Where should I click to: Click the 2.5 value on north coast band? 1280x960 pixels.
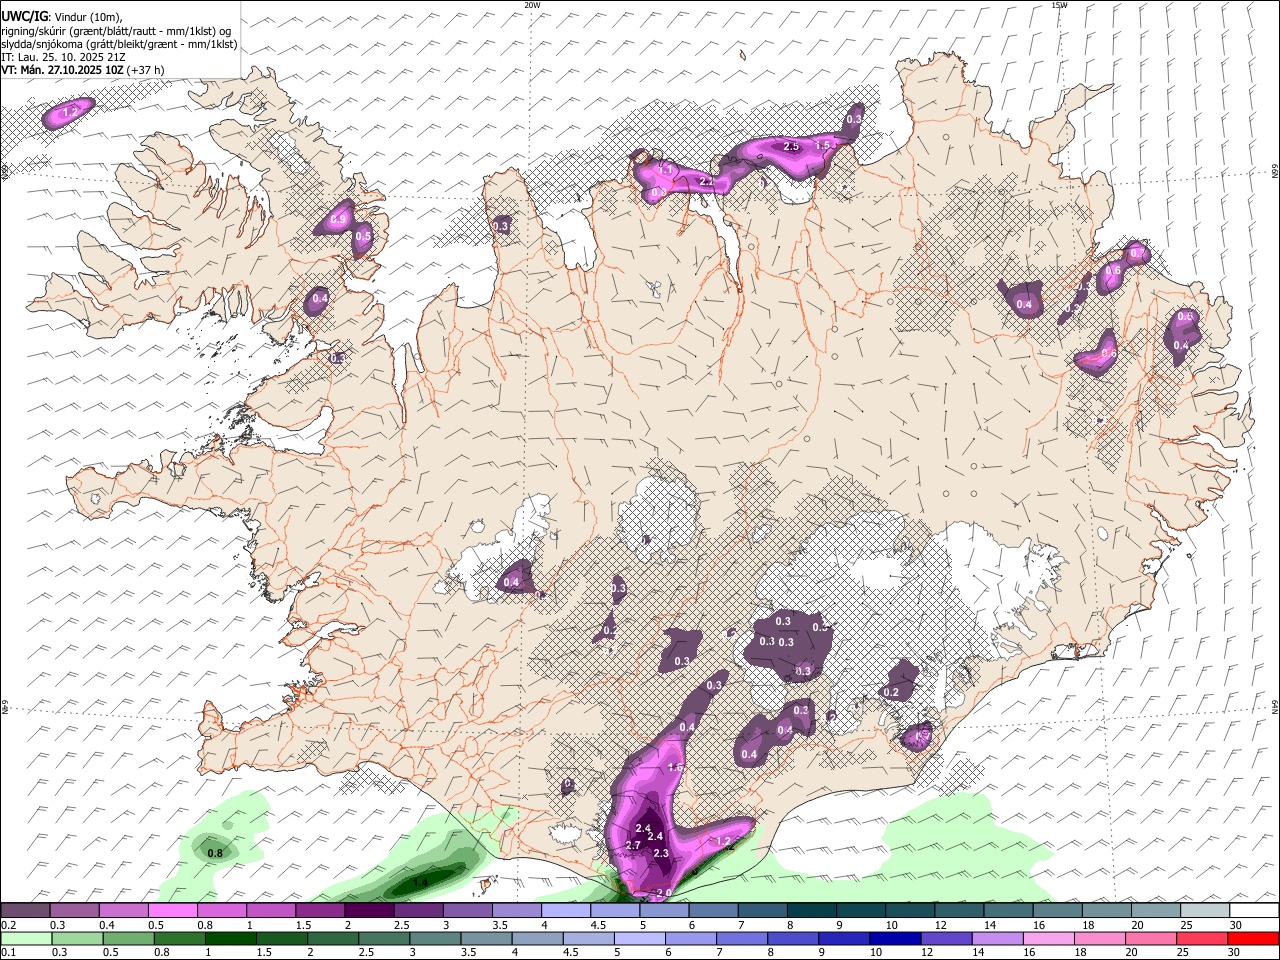pyautogui.click(x=791, y=146)
